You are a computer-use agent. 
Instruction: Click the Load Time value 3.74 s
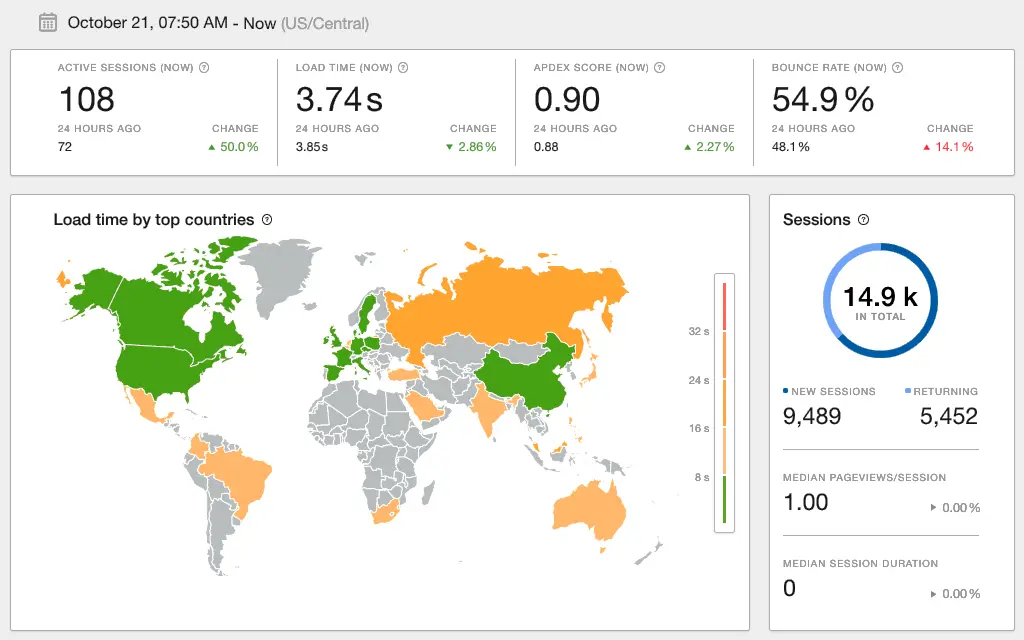[339, 99]
